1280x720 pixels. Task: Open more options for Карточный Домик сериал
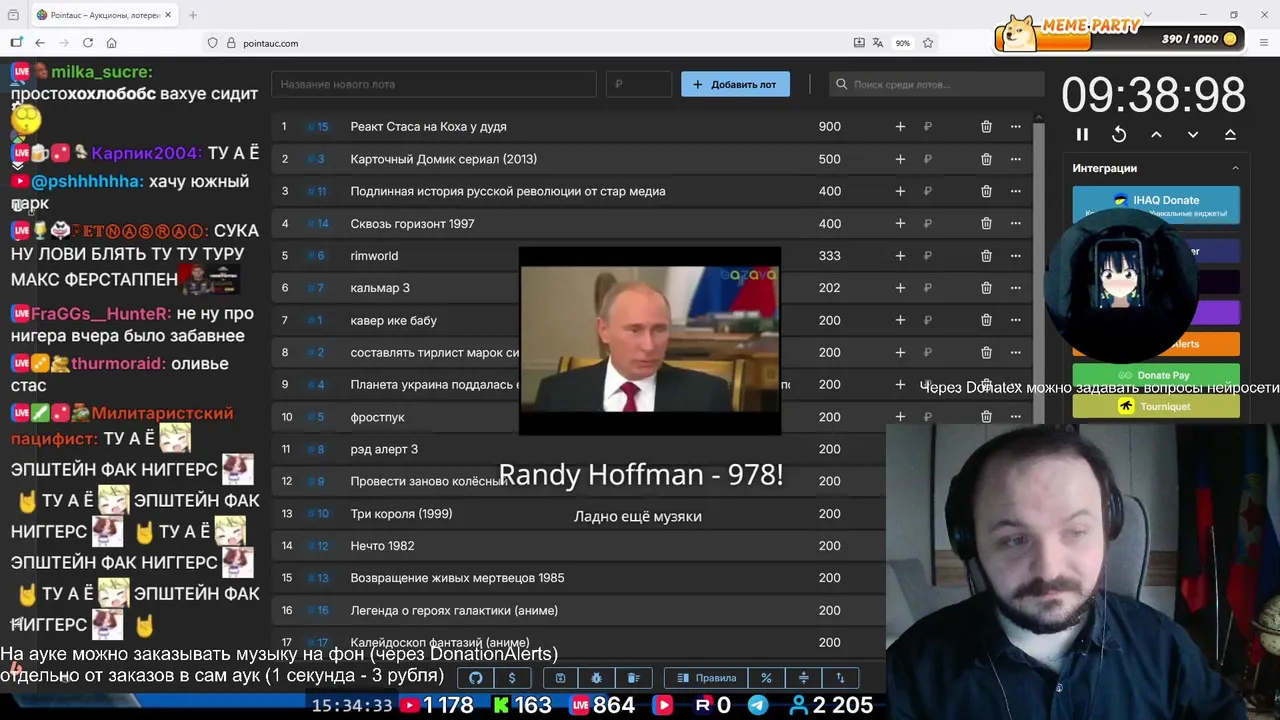(1015, 159)
